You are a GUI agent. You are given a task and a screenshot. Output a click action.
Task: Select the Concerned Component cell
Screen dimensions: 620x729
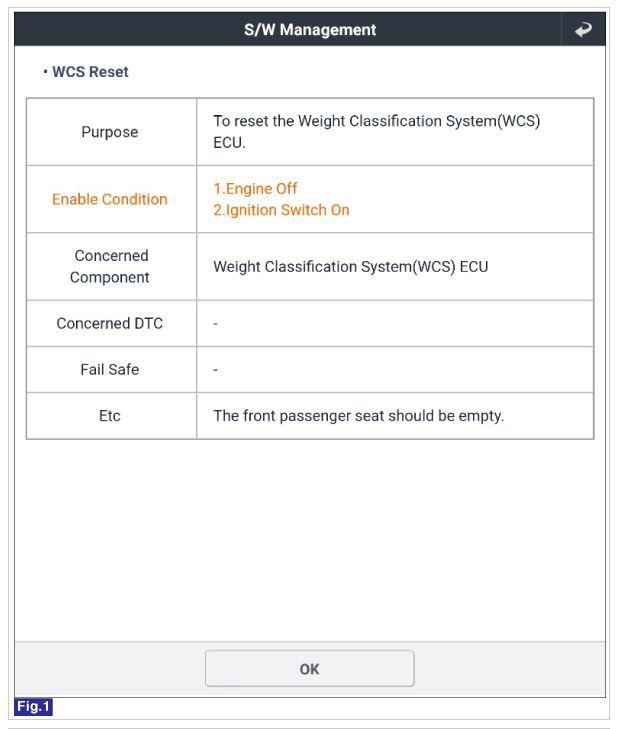(110, 267)
